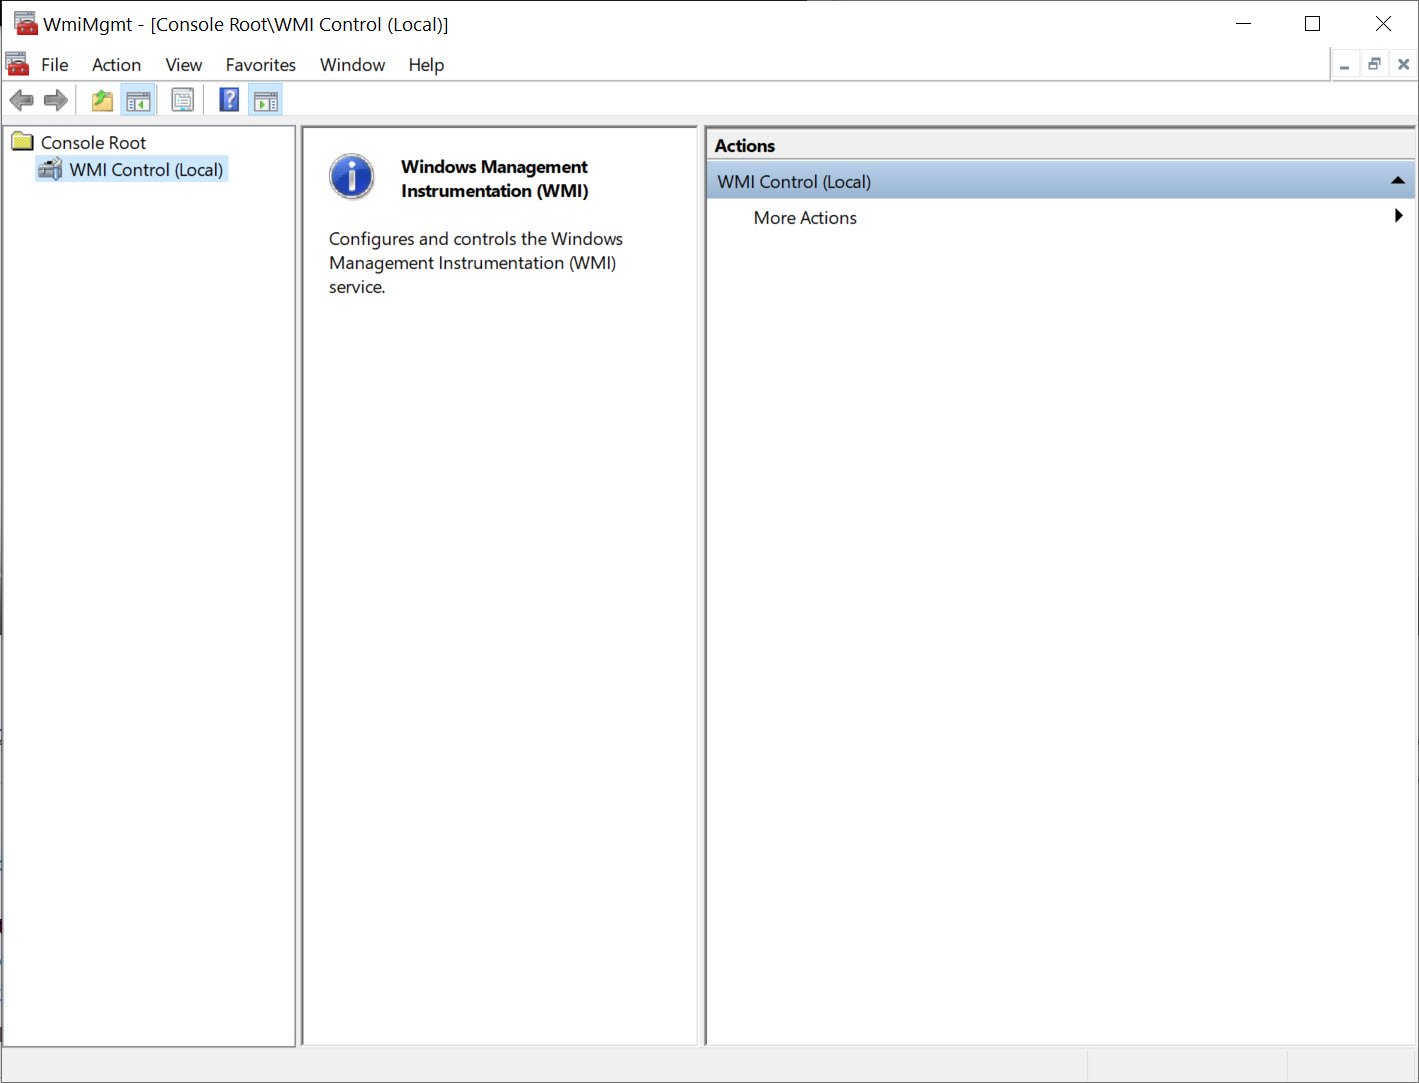Viewport: 1419px width, 1083px height.
Task: Open More Actions in Actions pane
Action: tap(805, 218)
